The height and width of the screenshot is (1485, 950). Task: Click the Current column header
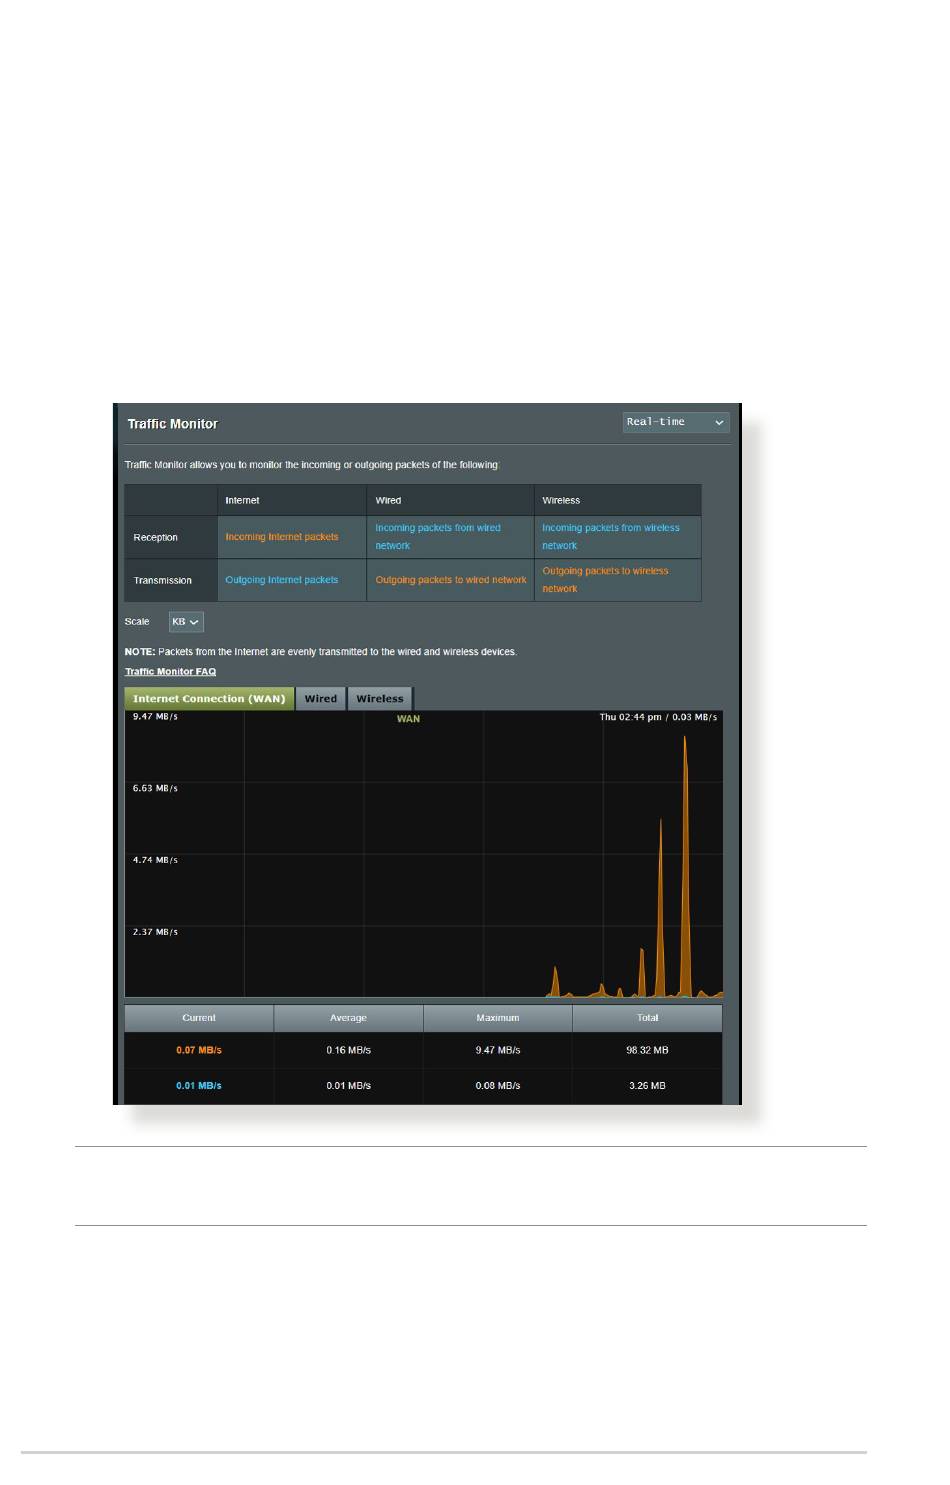coord(199,1018)
